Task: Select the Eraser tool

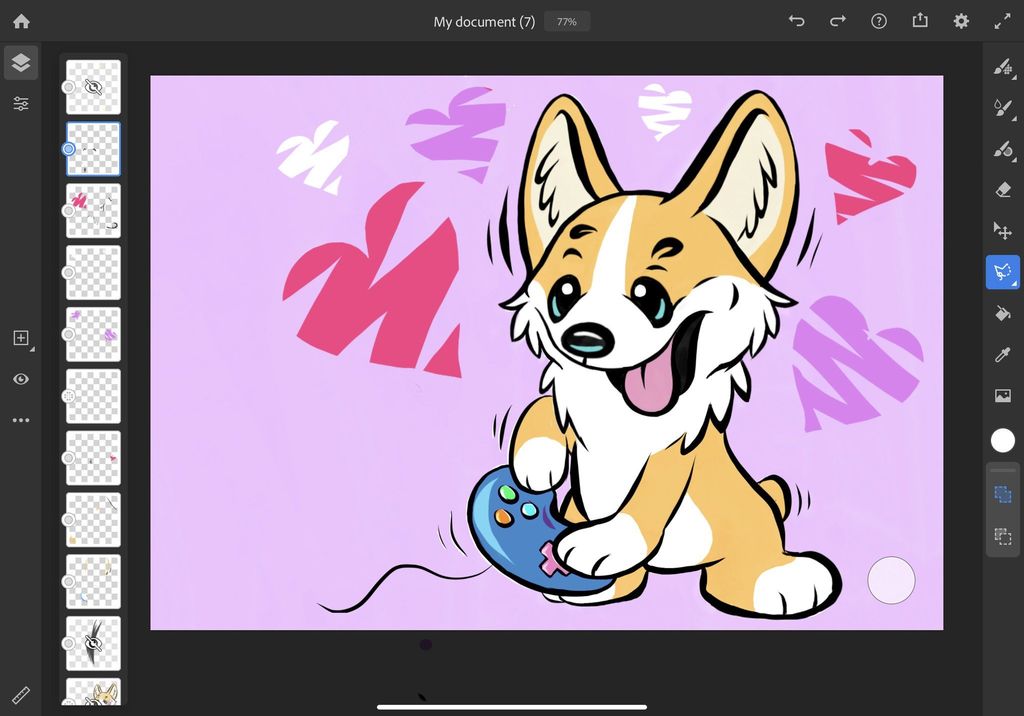Action: point(1003,190)
